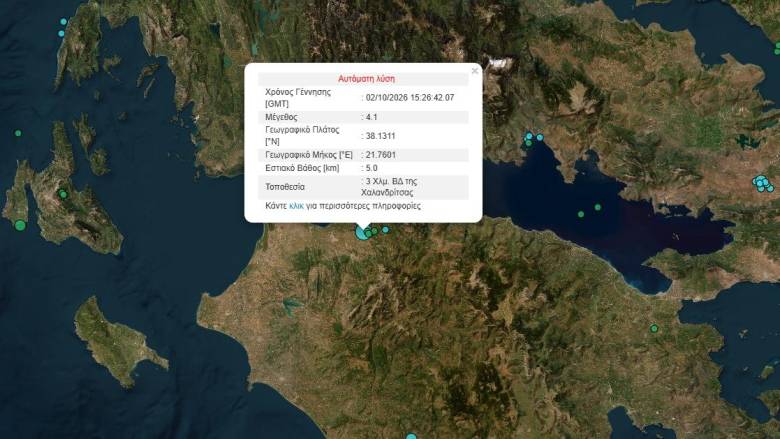
Task: Select the large epicenter marker under the popup
Action: point(362,232)
